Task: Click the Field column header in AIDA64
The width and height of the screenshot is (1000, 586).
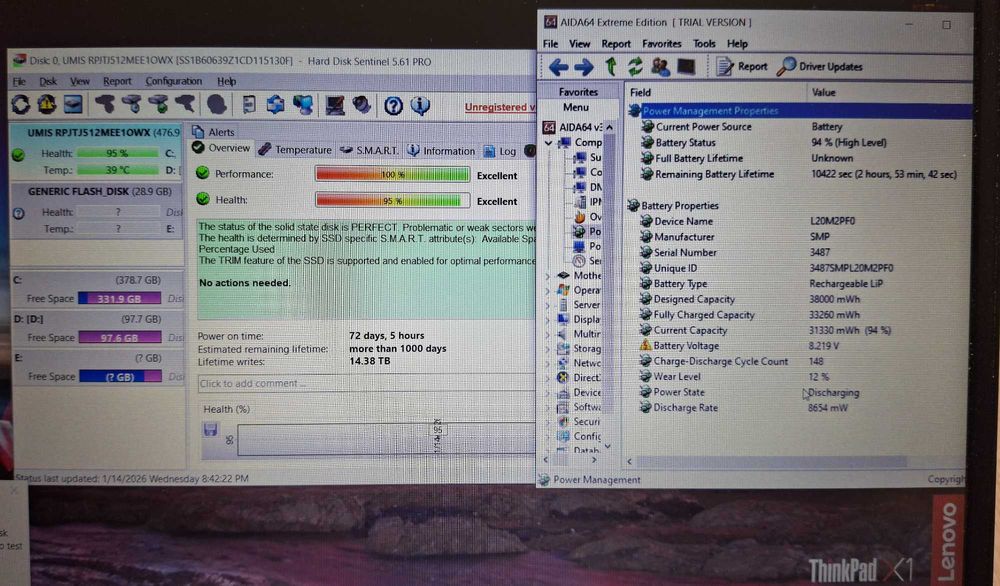Action: point(717,92)
